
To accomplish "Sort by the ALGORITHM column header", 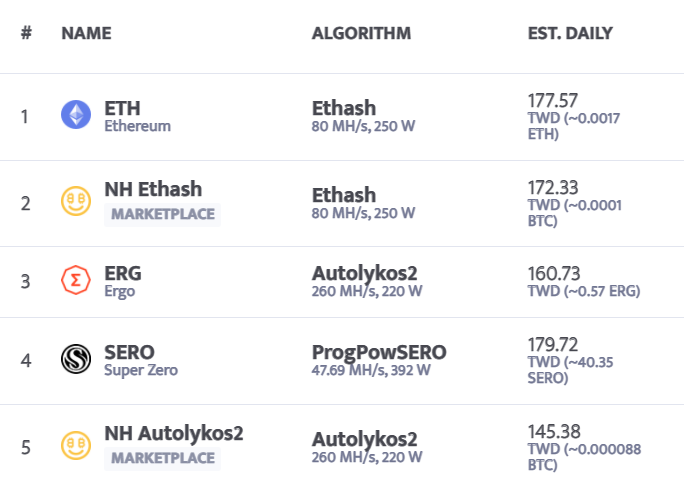I will click(361, 33).
